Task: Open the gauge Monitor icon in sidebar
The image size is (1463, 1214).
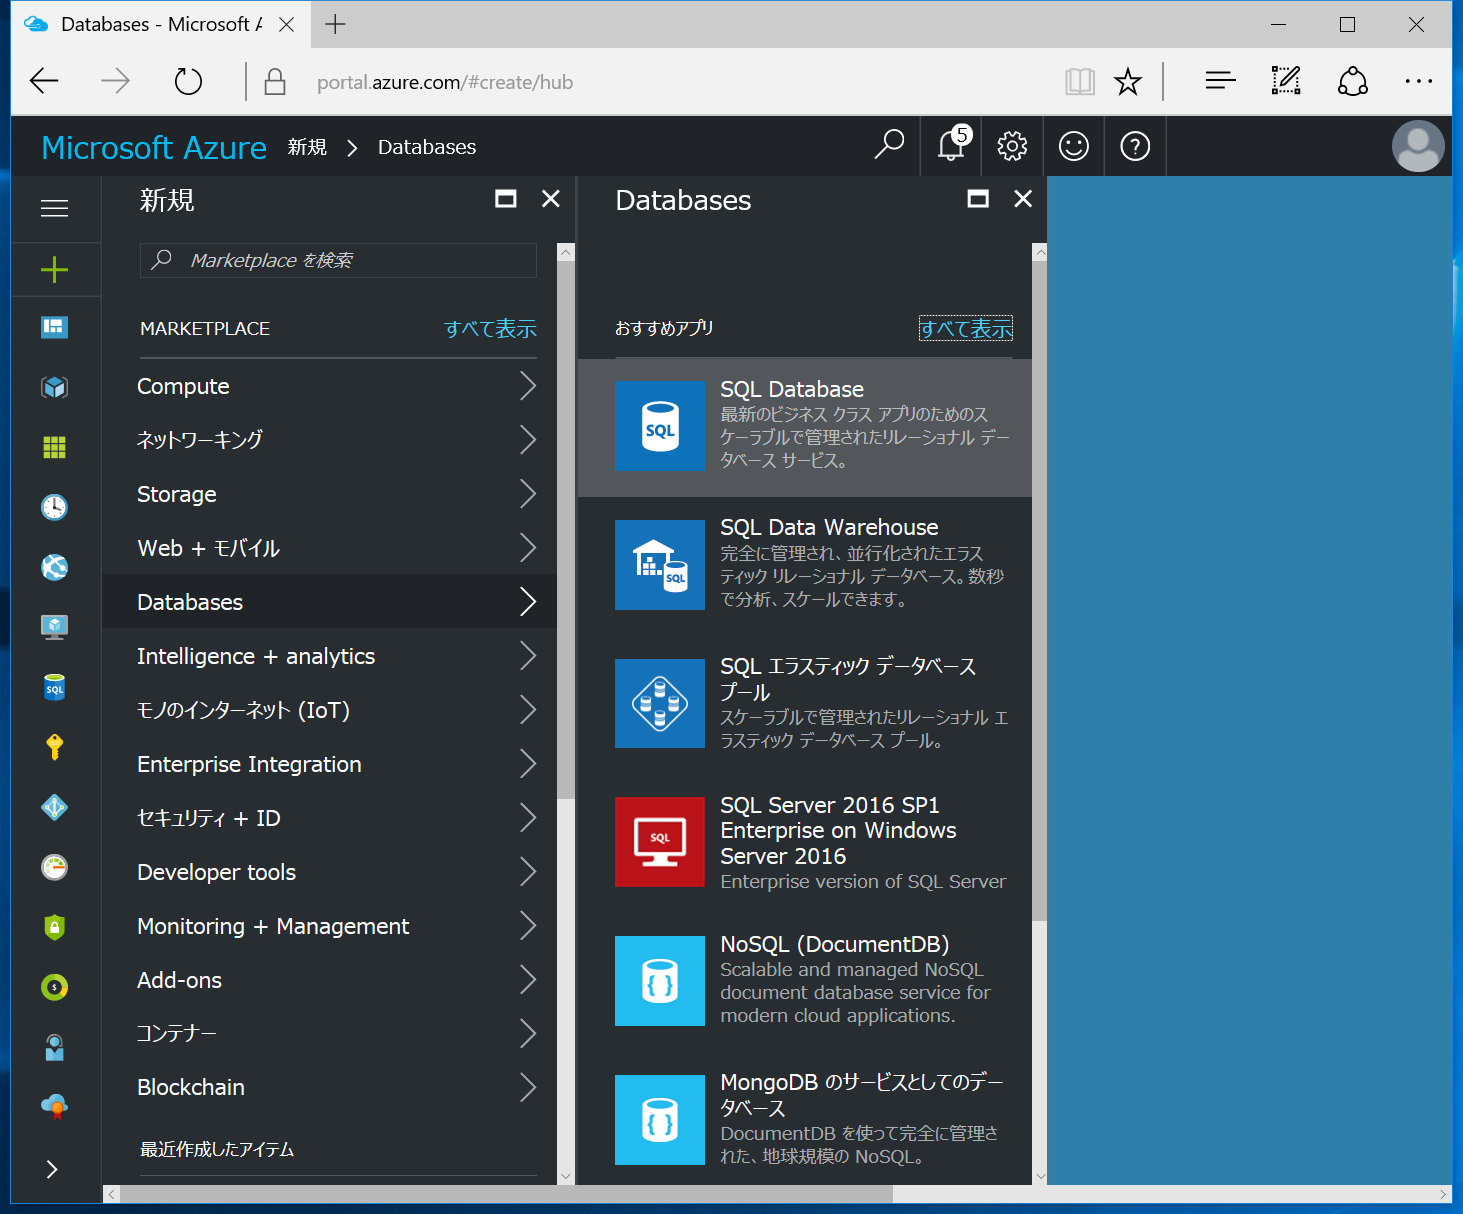Action: pos(54,867)
